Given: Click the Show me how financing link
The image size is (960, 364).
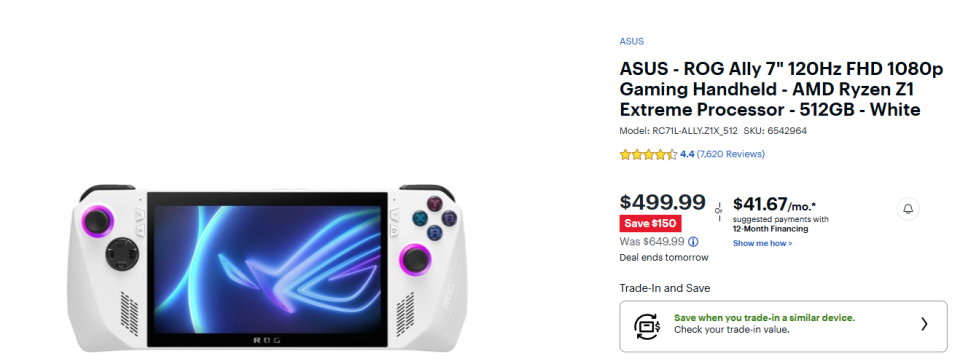Looking at the screenshot, I should click(x=762, y=243).
